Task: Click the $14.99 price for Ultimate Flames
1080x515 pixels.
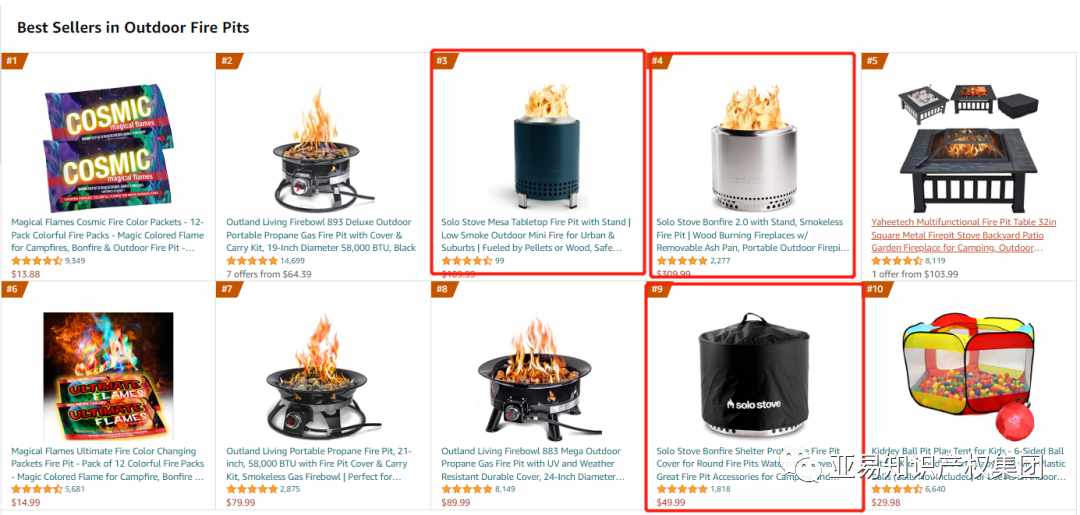Action: (x=25, y=503)
